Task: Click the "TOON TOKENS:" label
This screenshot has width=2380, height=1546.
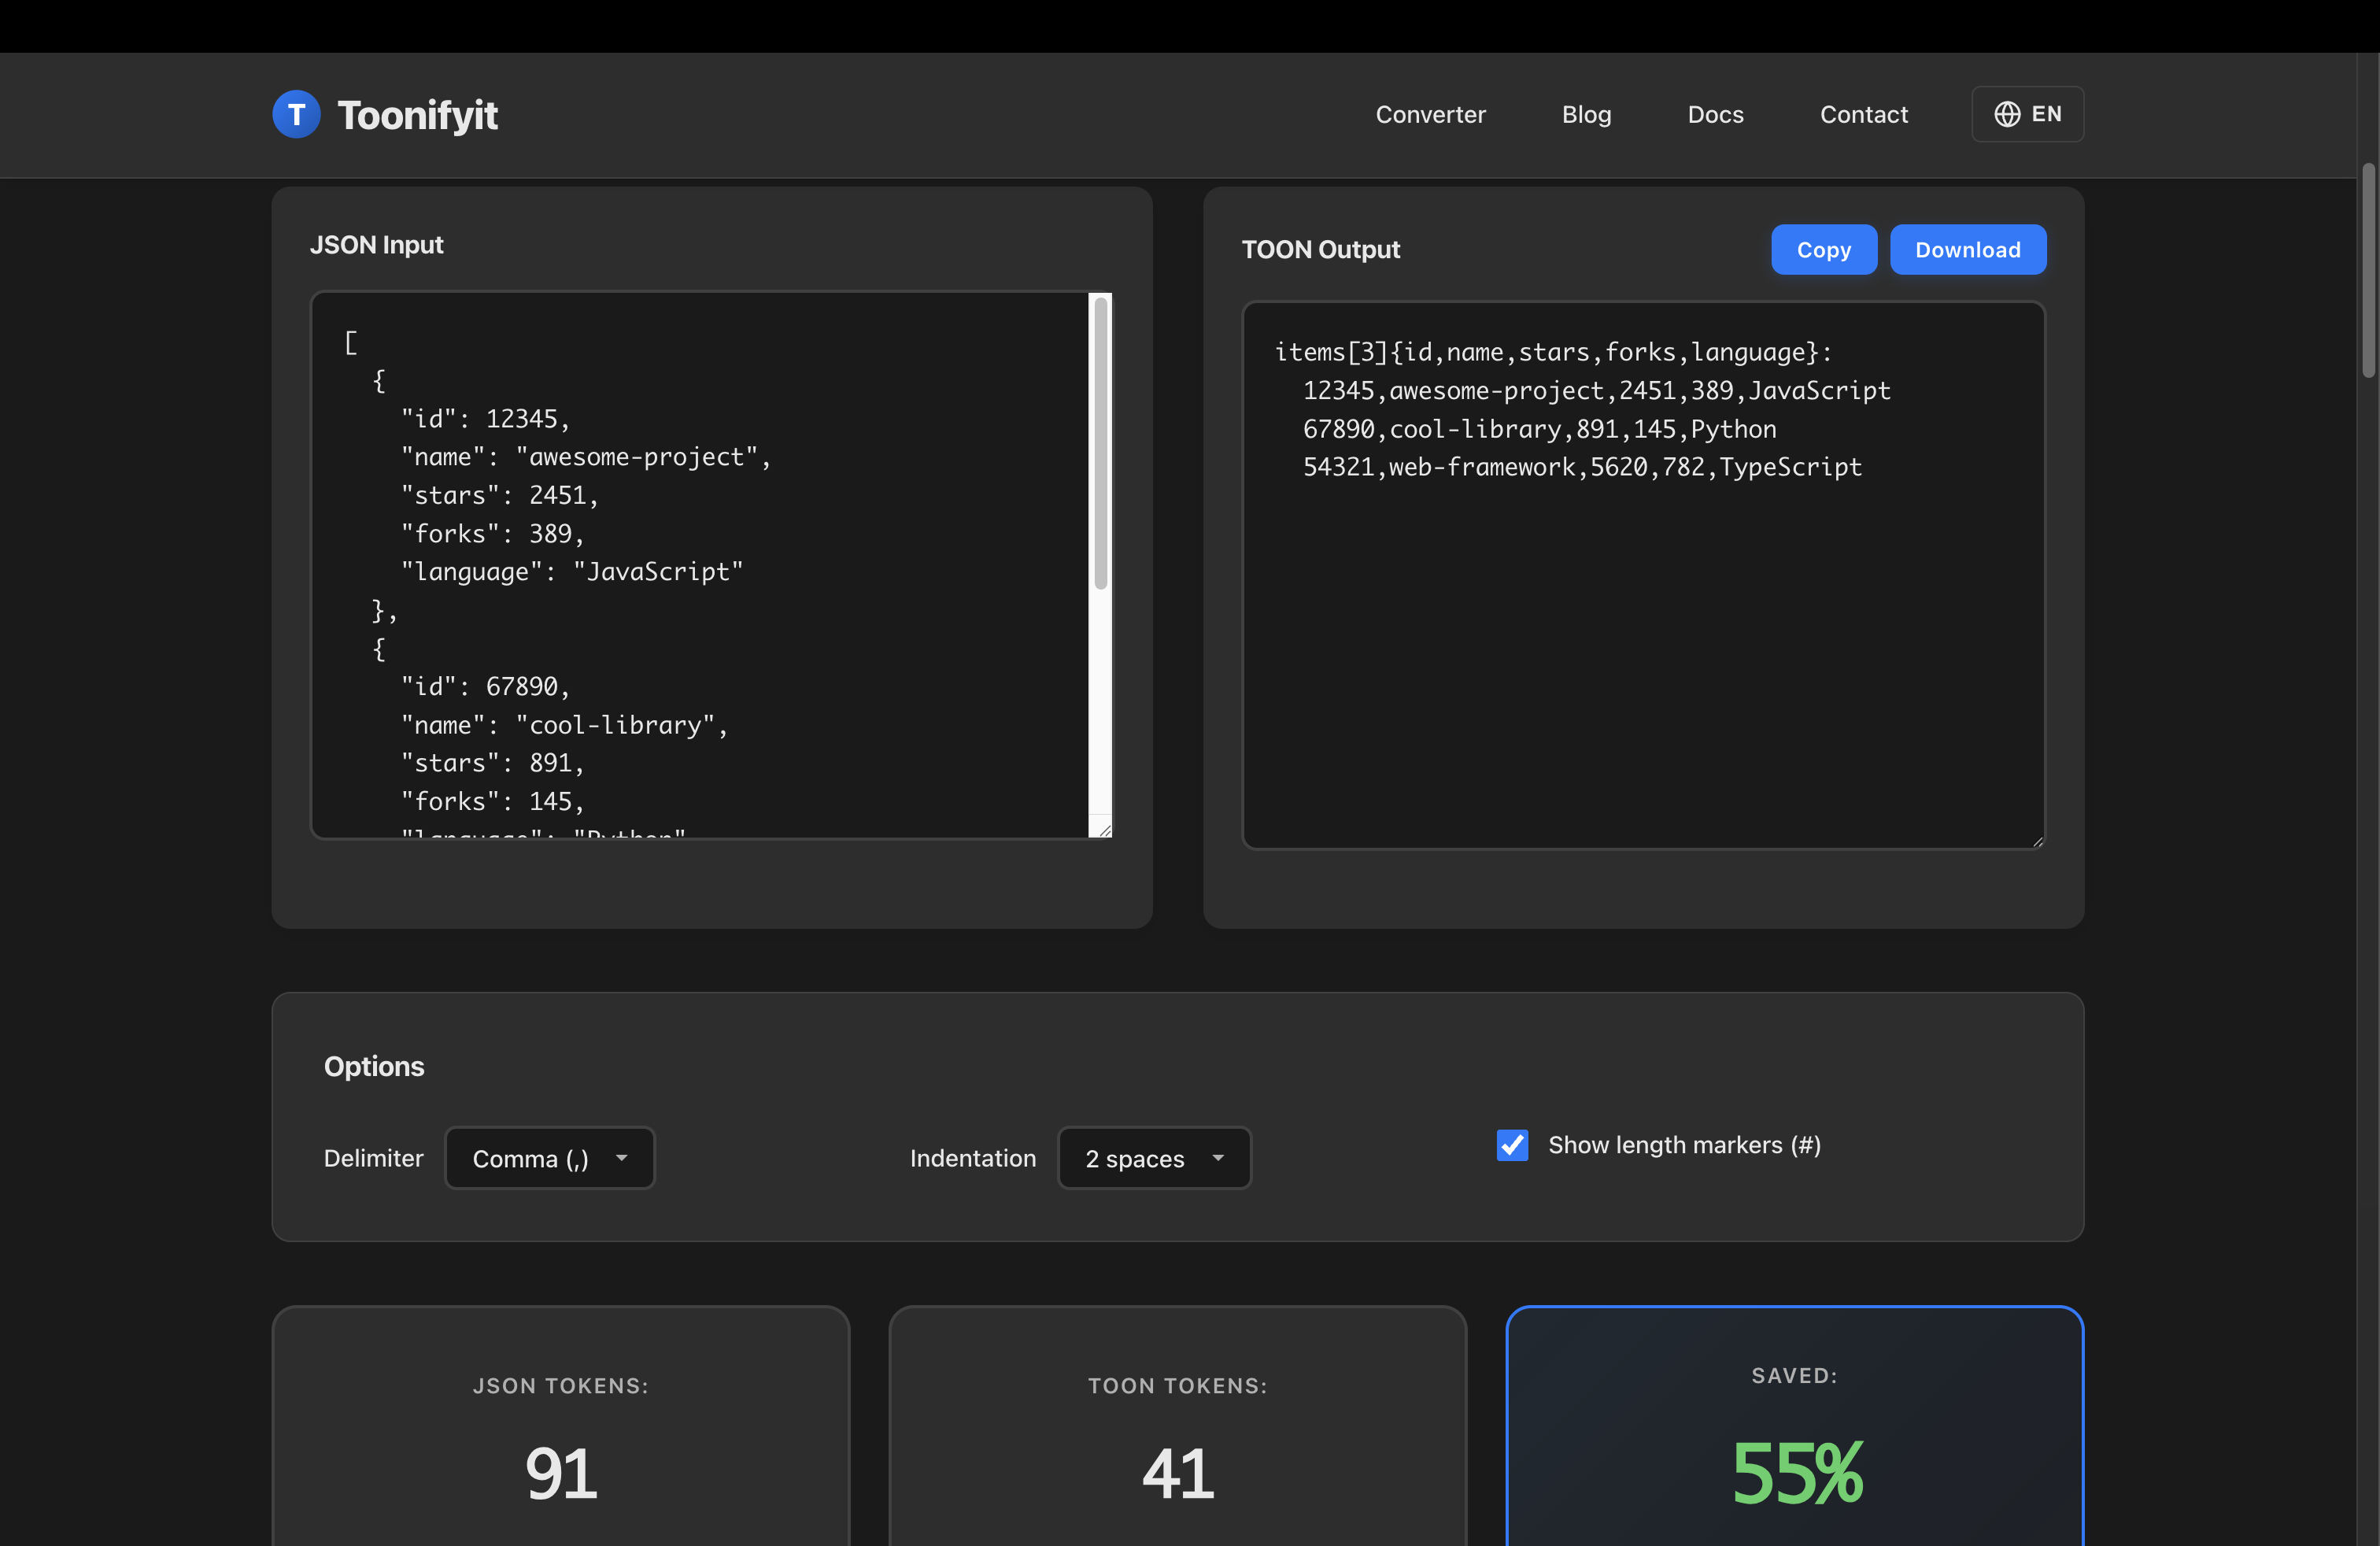Action: [1178, 1386]
